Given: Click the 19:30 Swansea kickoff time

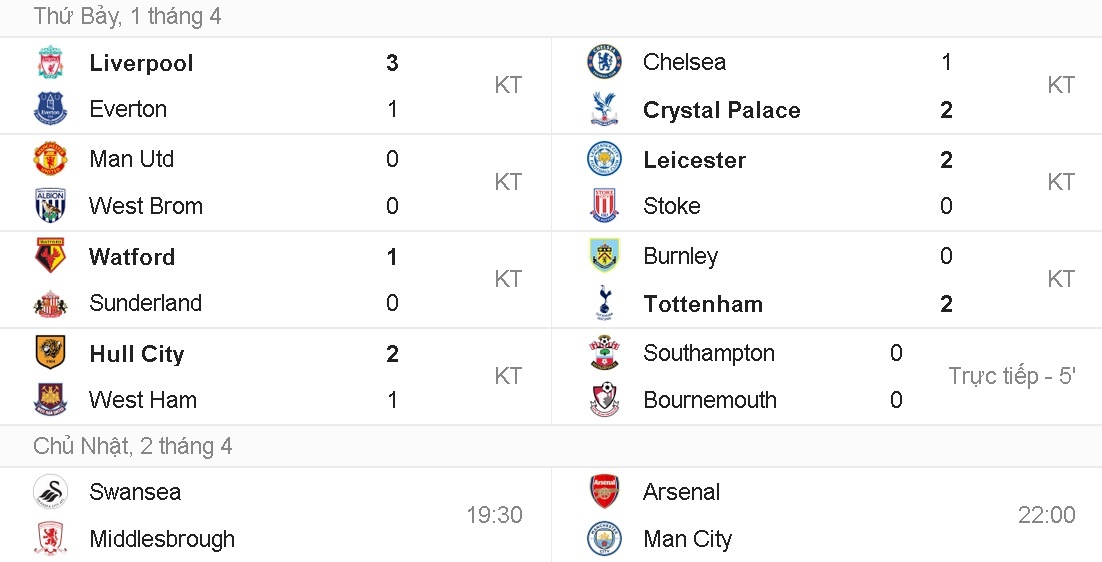Looking at the screenshot, I should (x=494, y=515).
